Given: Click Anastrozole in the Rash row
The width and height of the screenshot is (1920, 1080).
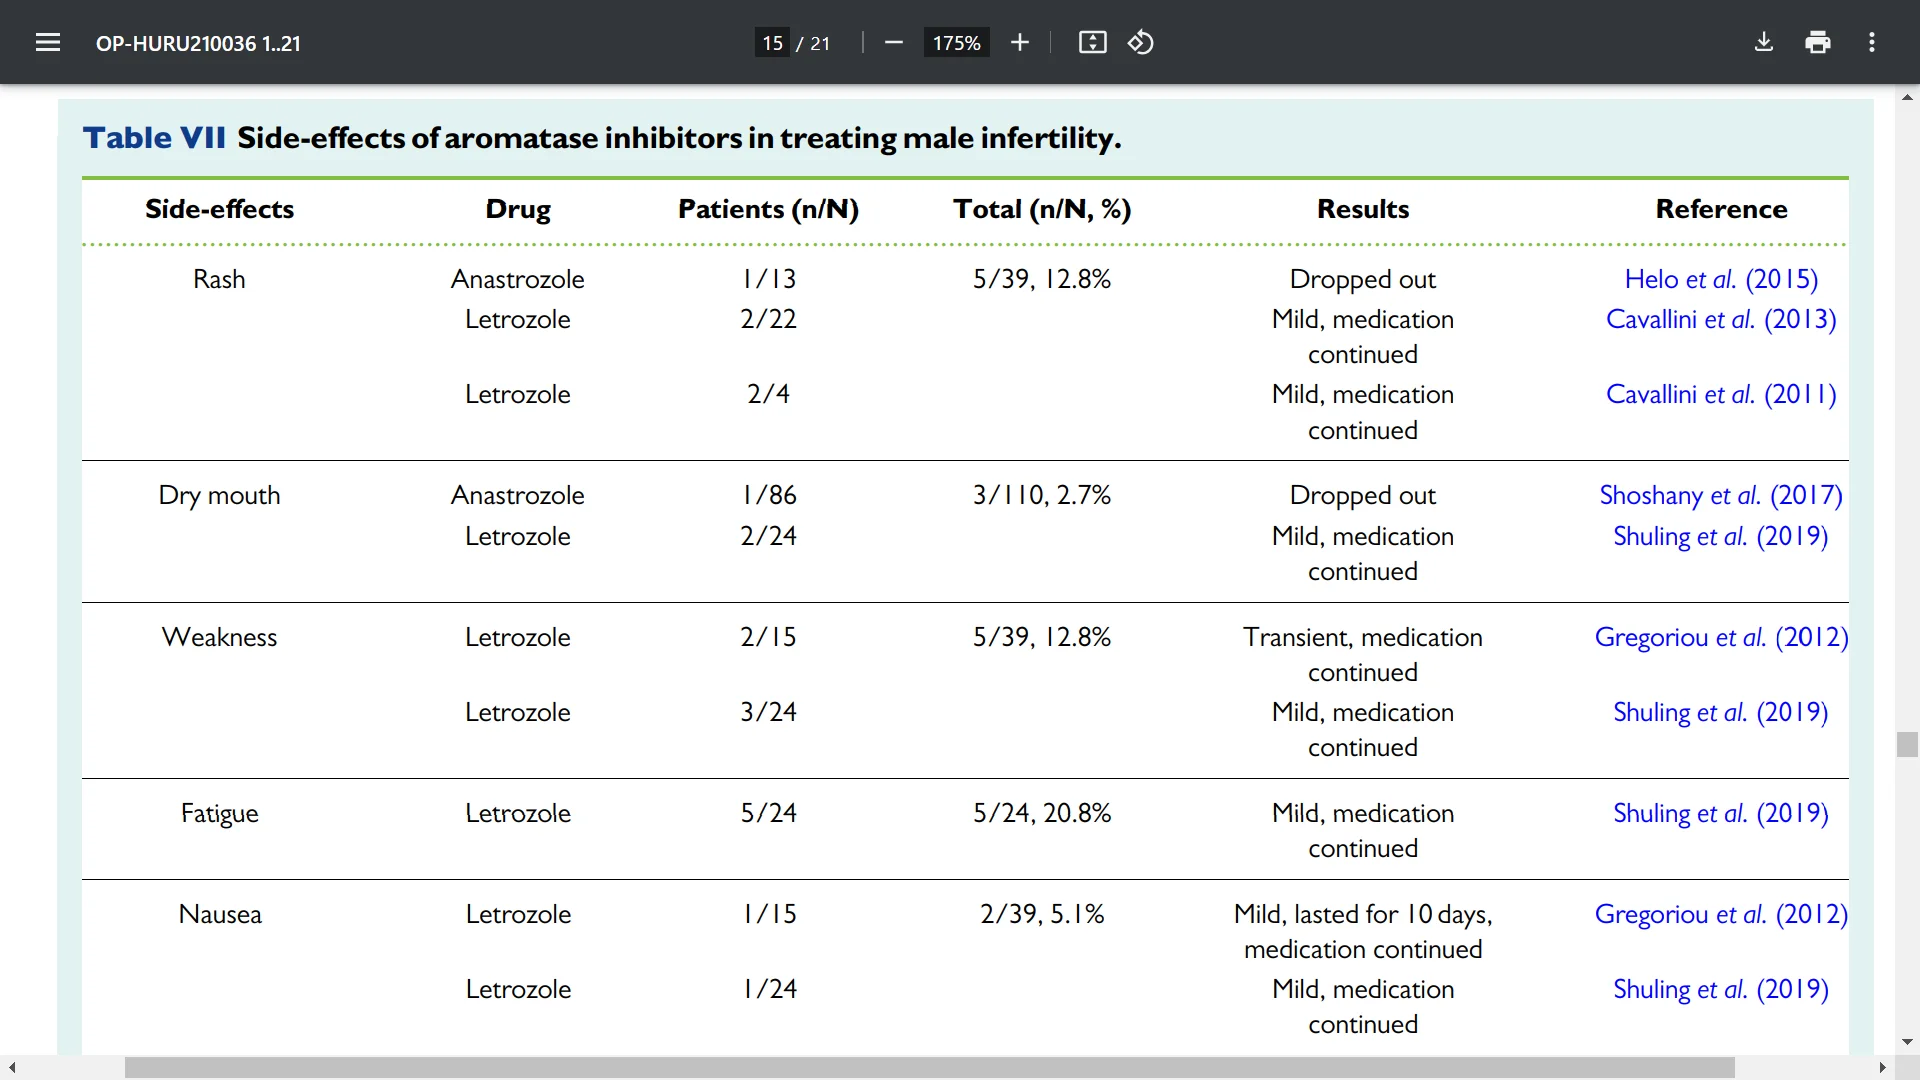Looking at the screenshot, I should [x=518, y=279].
